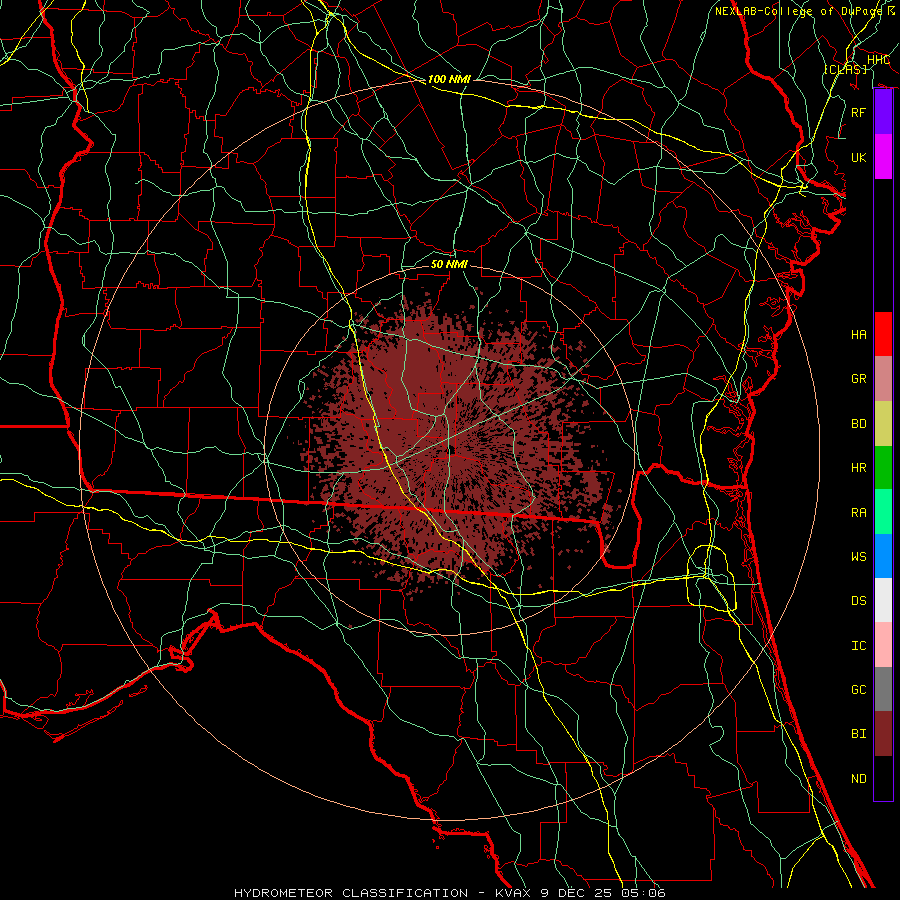The image size is (900, 900).
Task: Click the BI legend label
Action: (859, 734)
